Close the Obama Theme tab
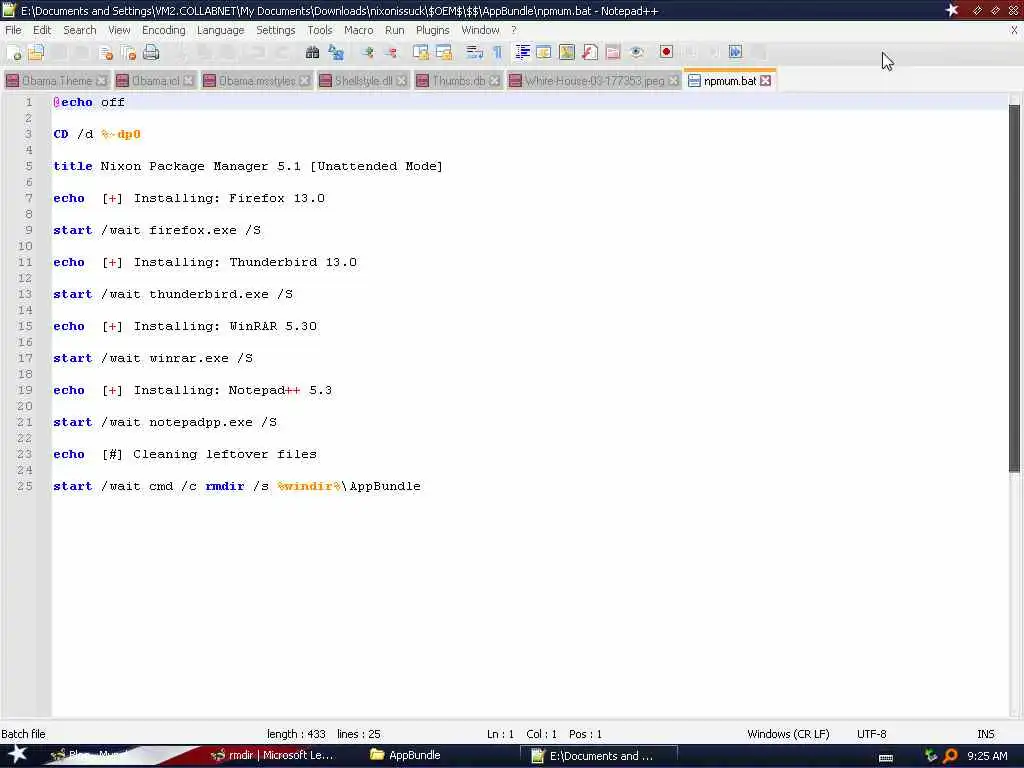Screen dimensions: 1024x768 (x=101, y=80)
